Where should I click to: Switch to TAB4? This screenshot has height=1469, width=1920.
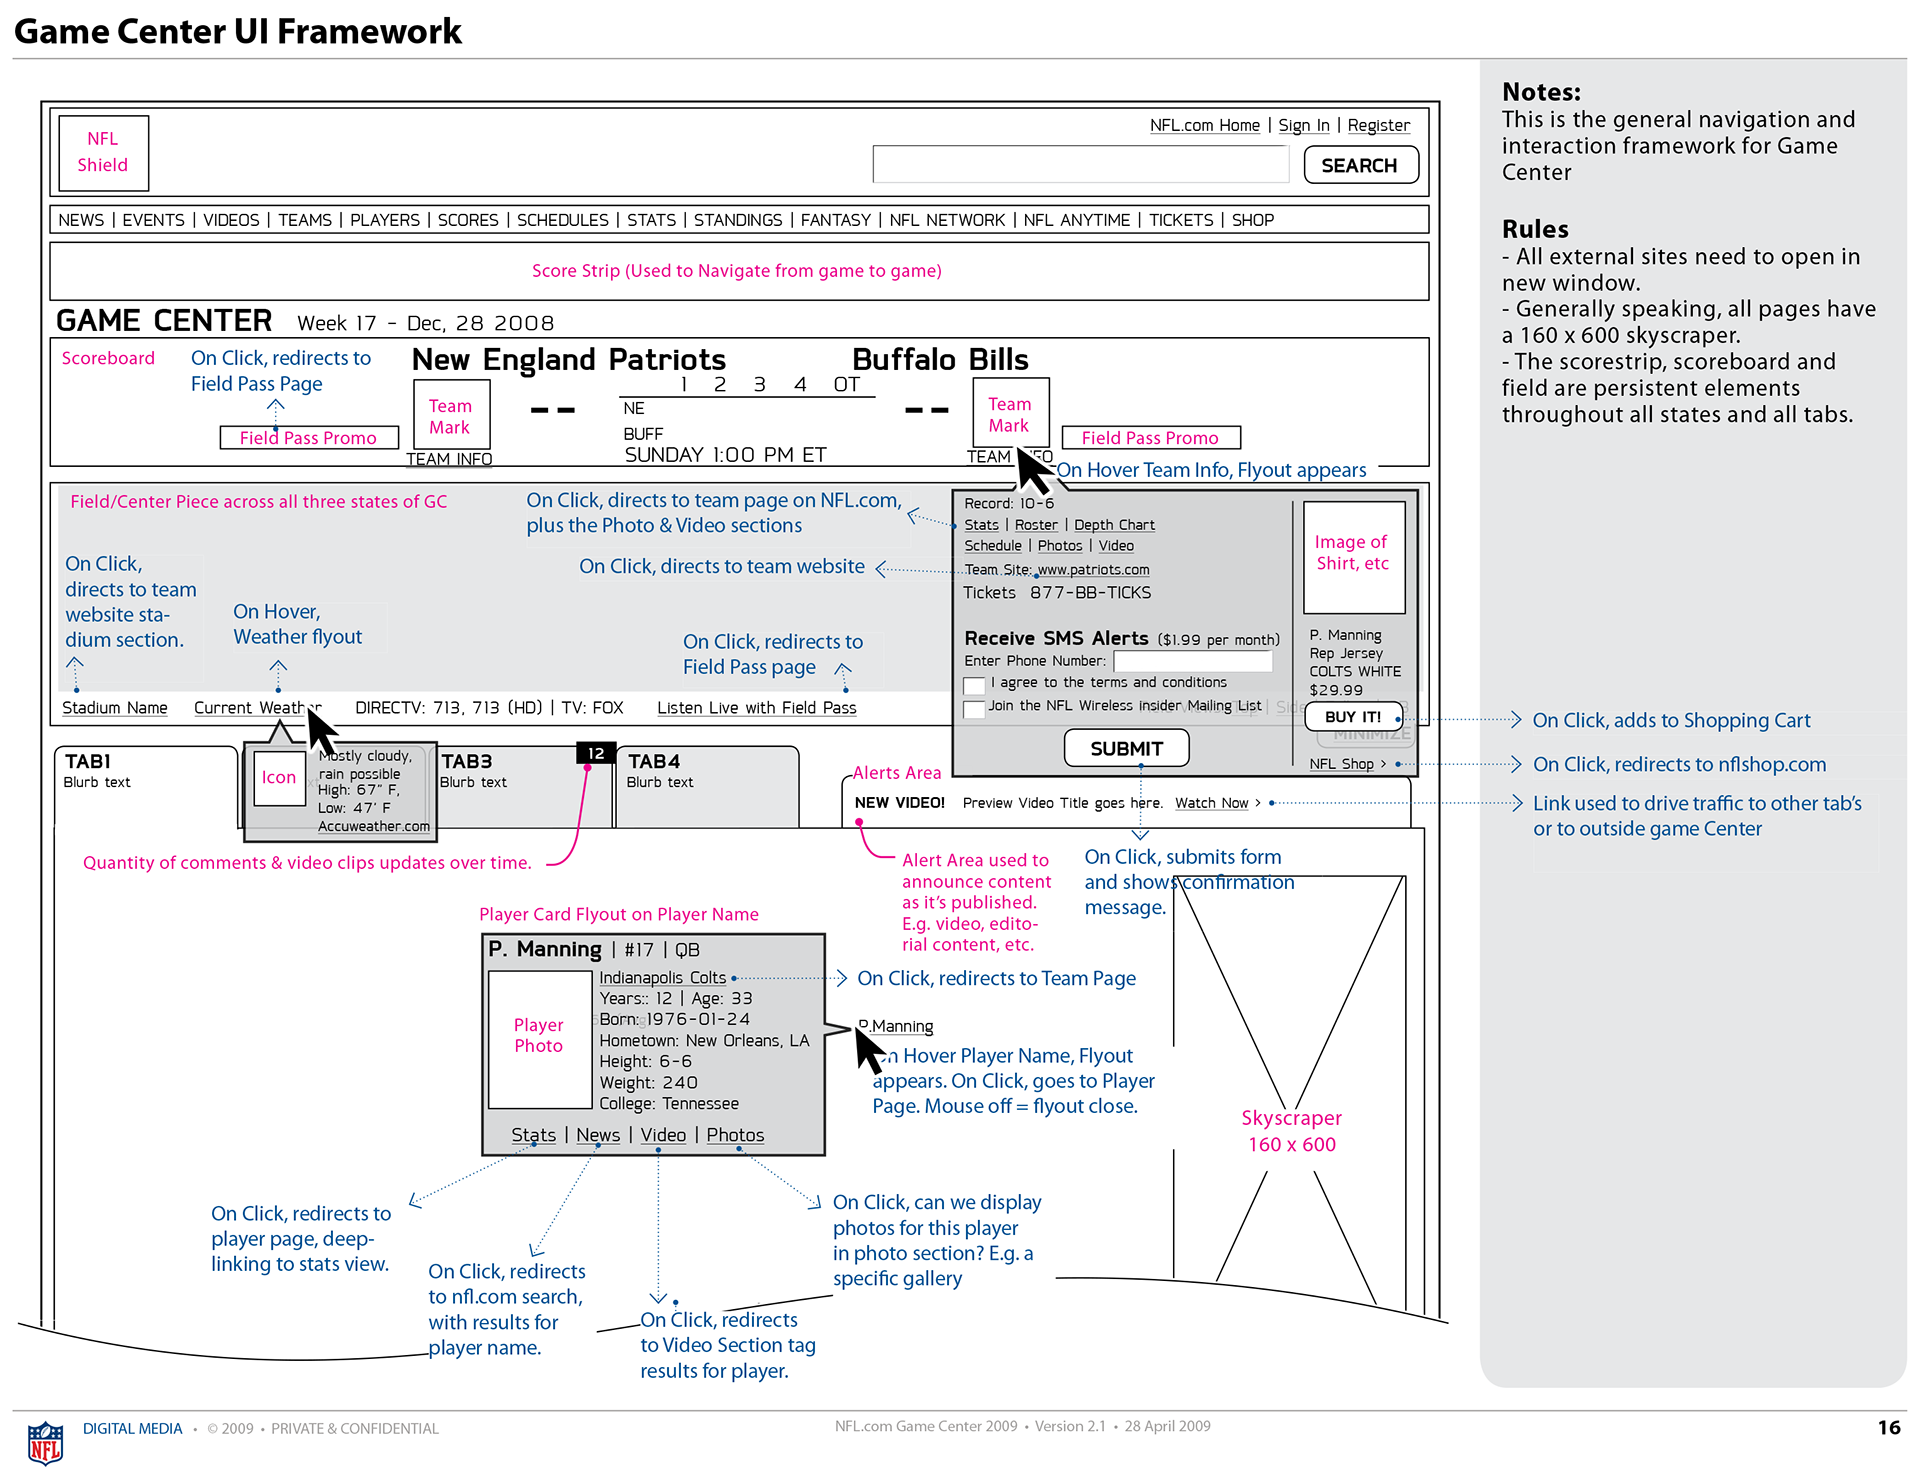707,786
